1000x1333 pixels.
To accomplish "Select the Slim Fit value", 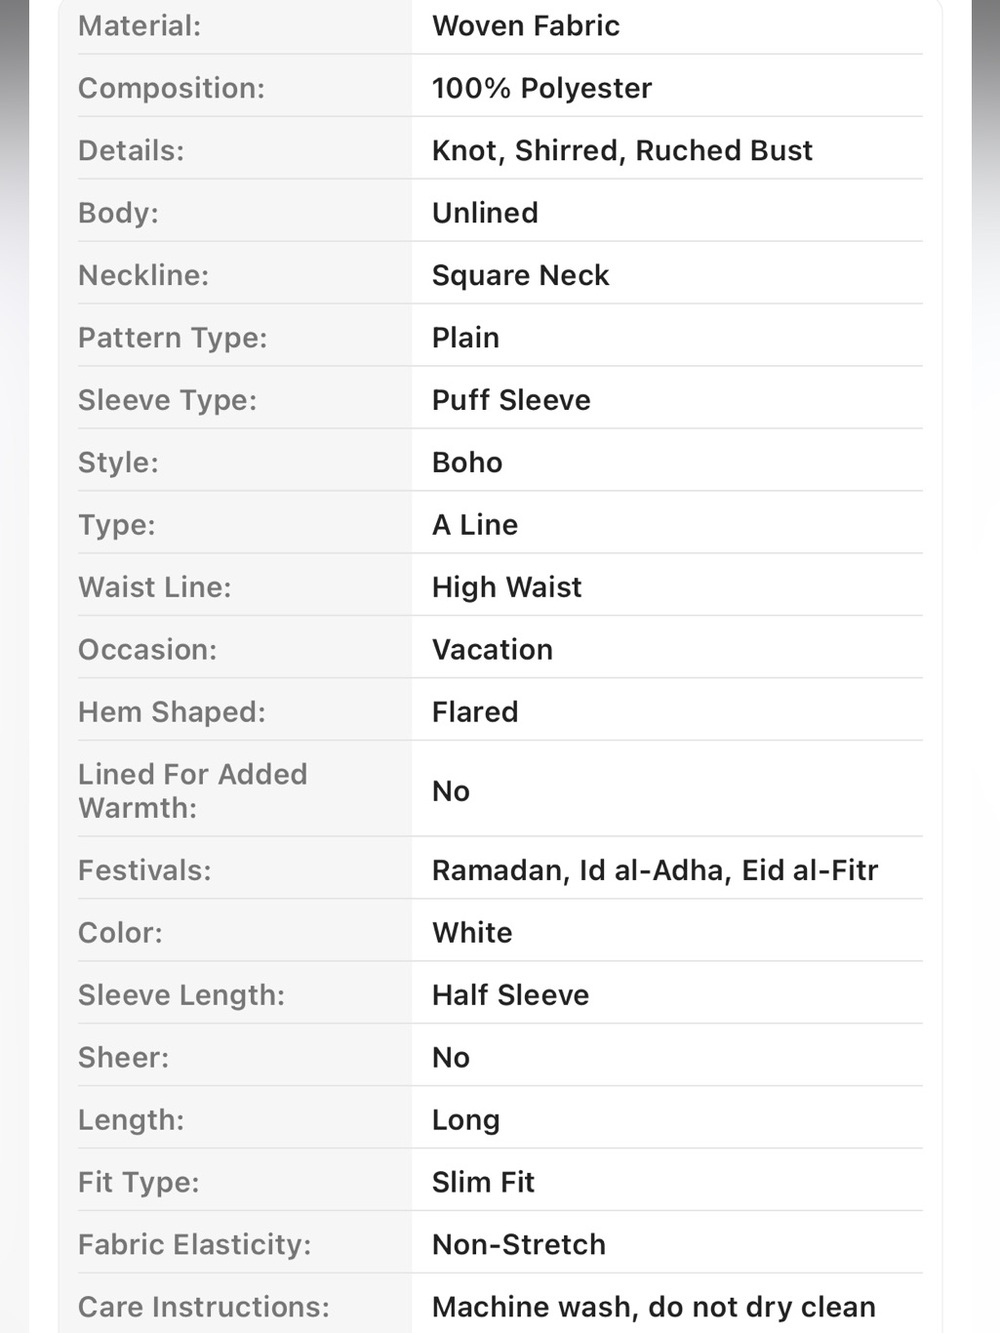I will pos(483,1182).
